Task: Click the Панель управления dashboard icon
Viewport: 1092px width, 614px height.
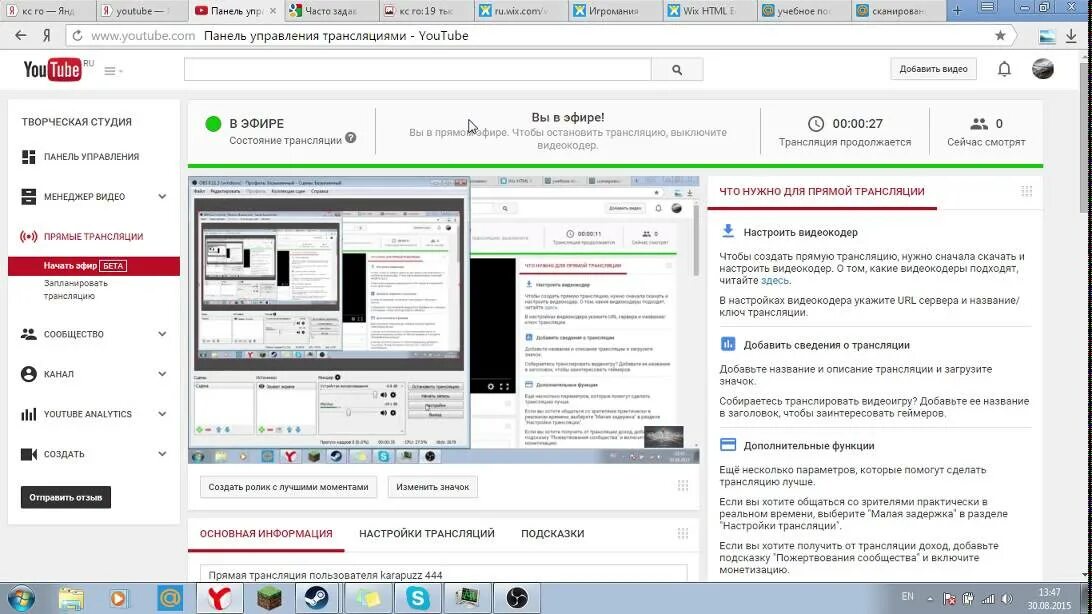Action: 29,157
